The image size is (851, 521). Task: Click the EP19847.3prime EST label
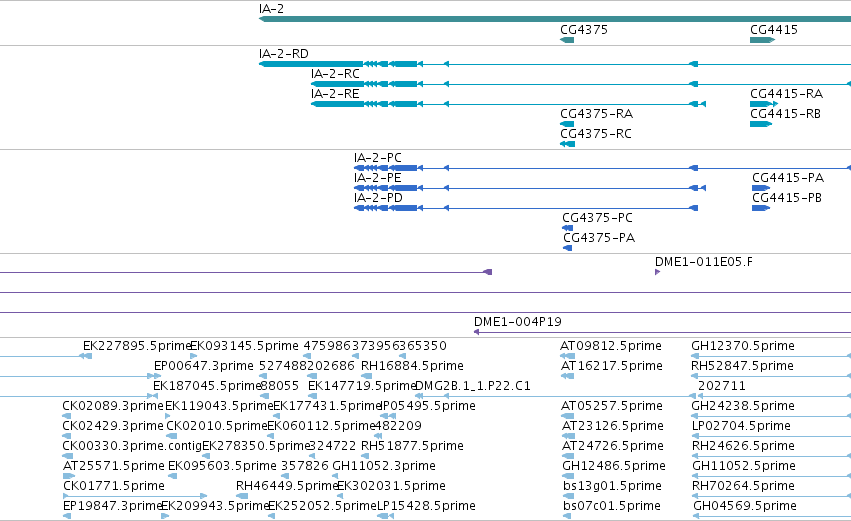pos(113,506)
